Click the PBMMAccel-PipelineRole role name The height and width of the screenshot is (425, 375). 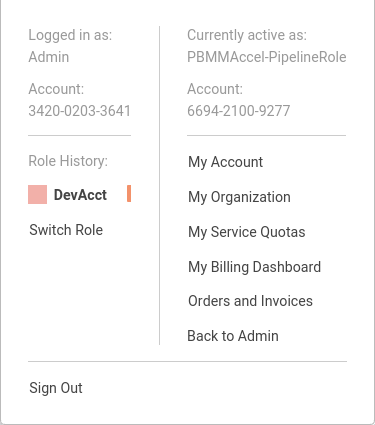[267, 57]
